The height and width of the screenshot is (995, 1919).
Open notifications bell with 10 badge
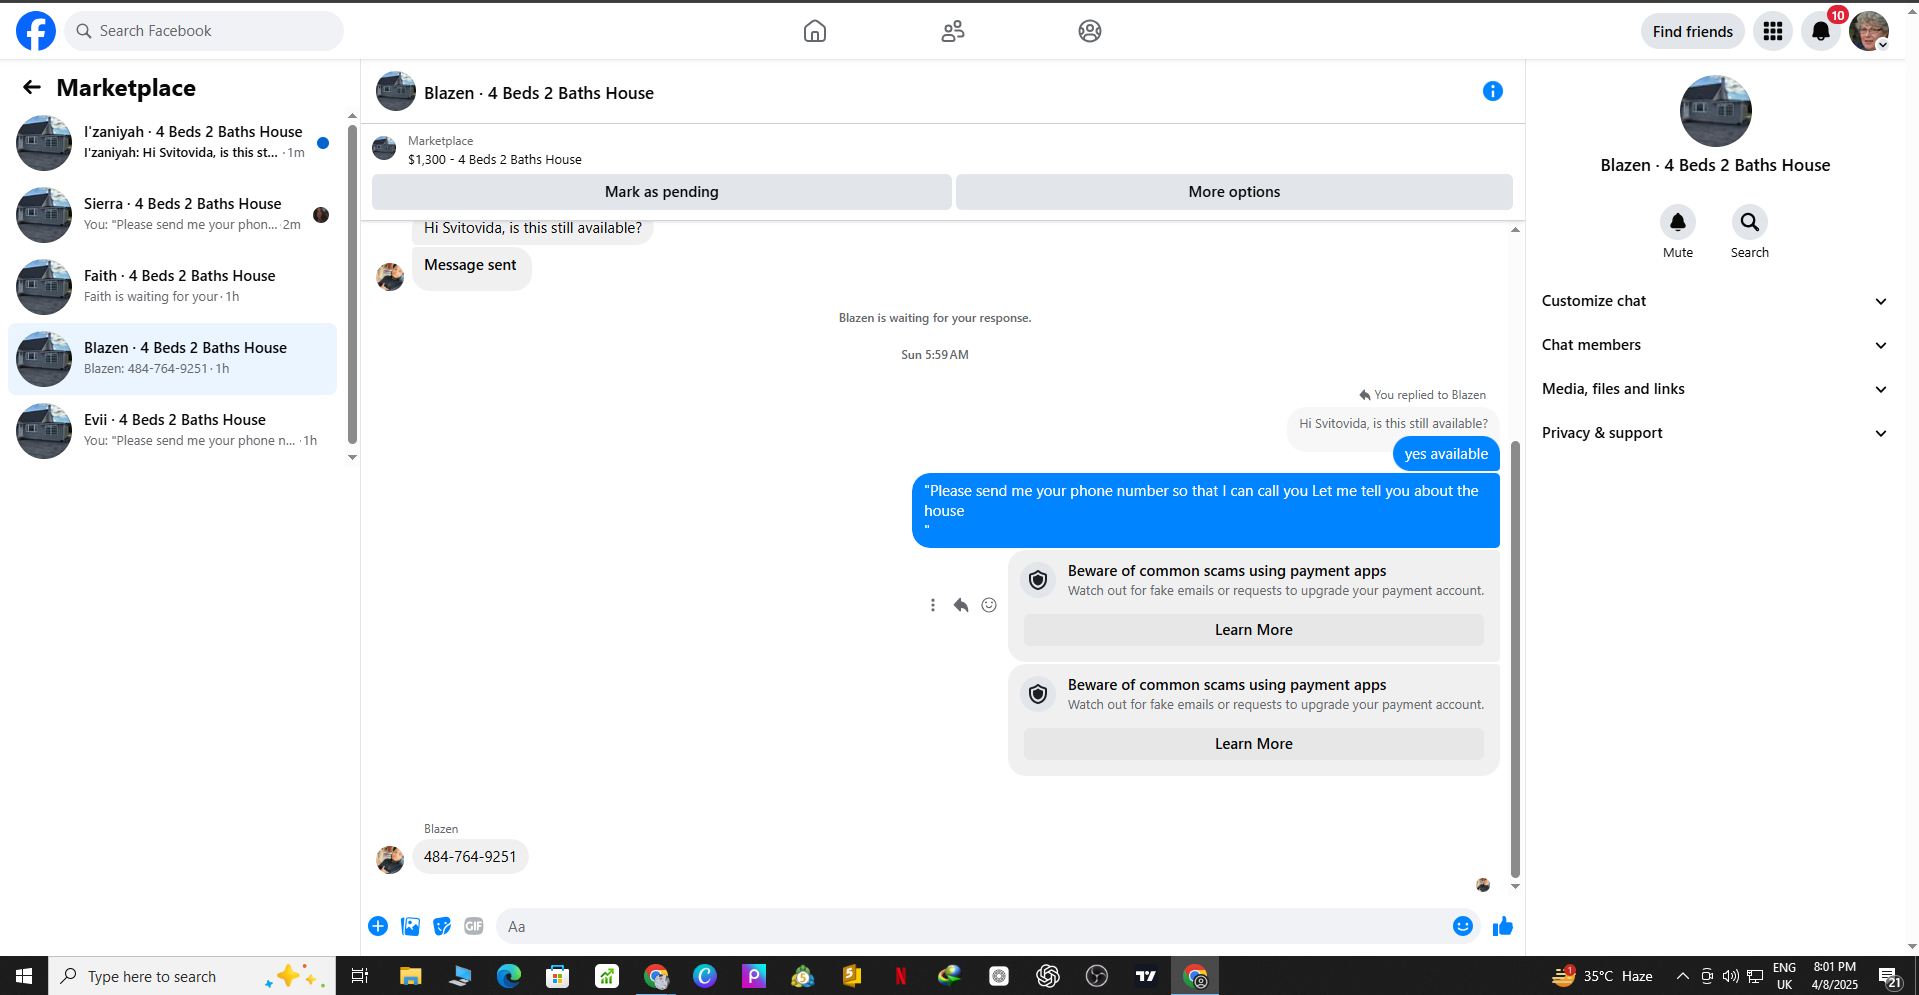click(1821, 31)
